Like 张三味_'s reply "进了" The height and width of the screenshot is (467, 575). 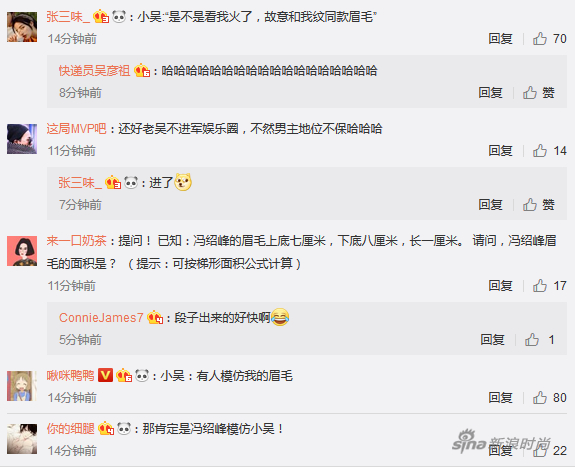[x=530, y=204]
